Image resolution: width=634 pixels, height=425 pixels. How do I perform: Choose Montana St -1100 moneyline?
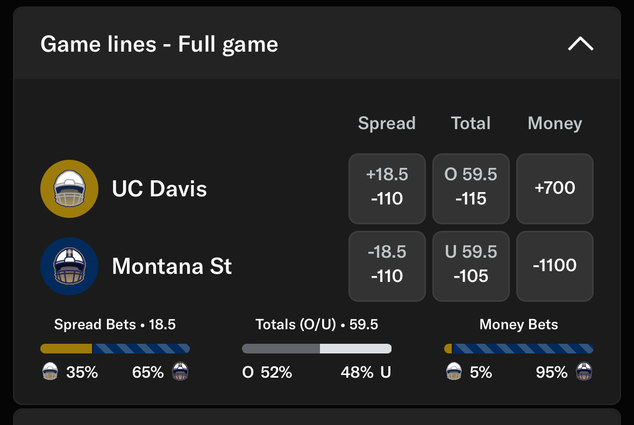(x=554, y=266)
